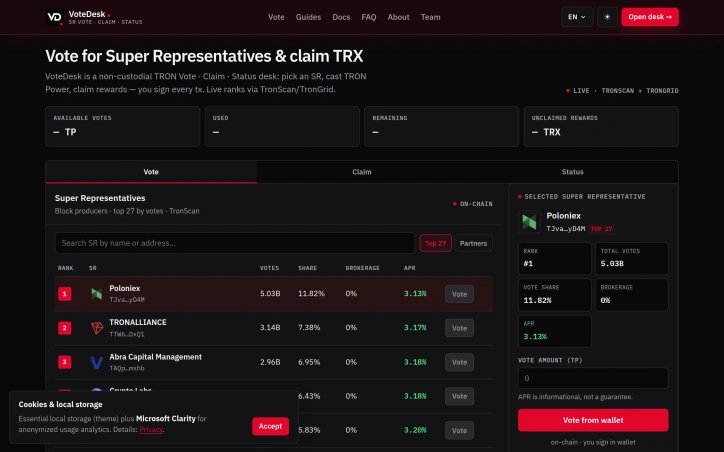The width and height of the screenshot is (724, 452).
Task: Focus the Vote Amount (TP) input
Action: click(x=593, y=378)
